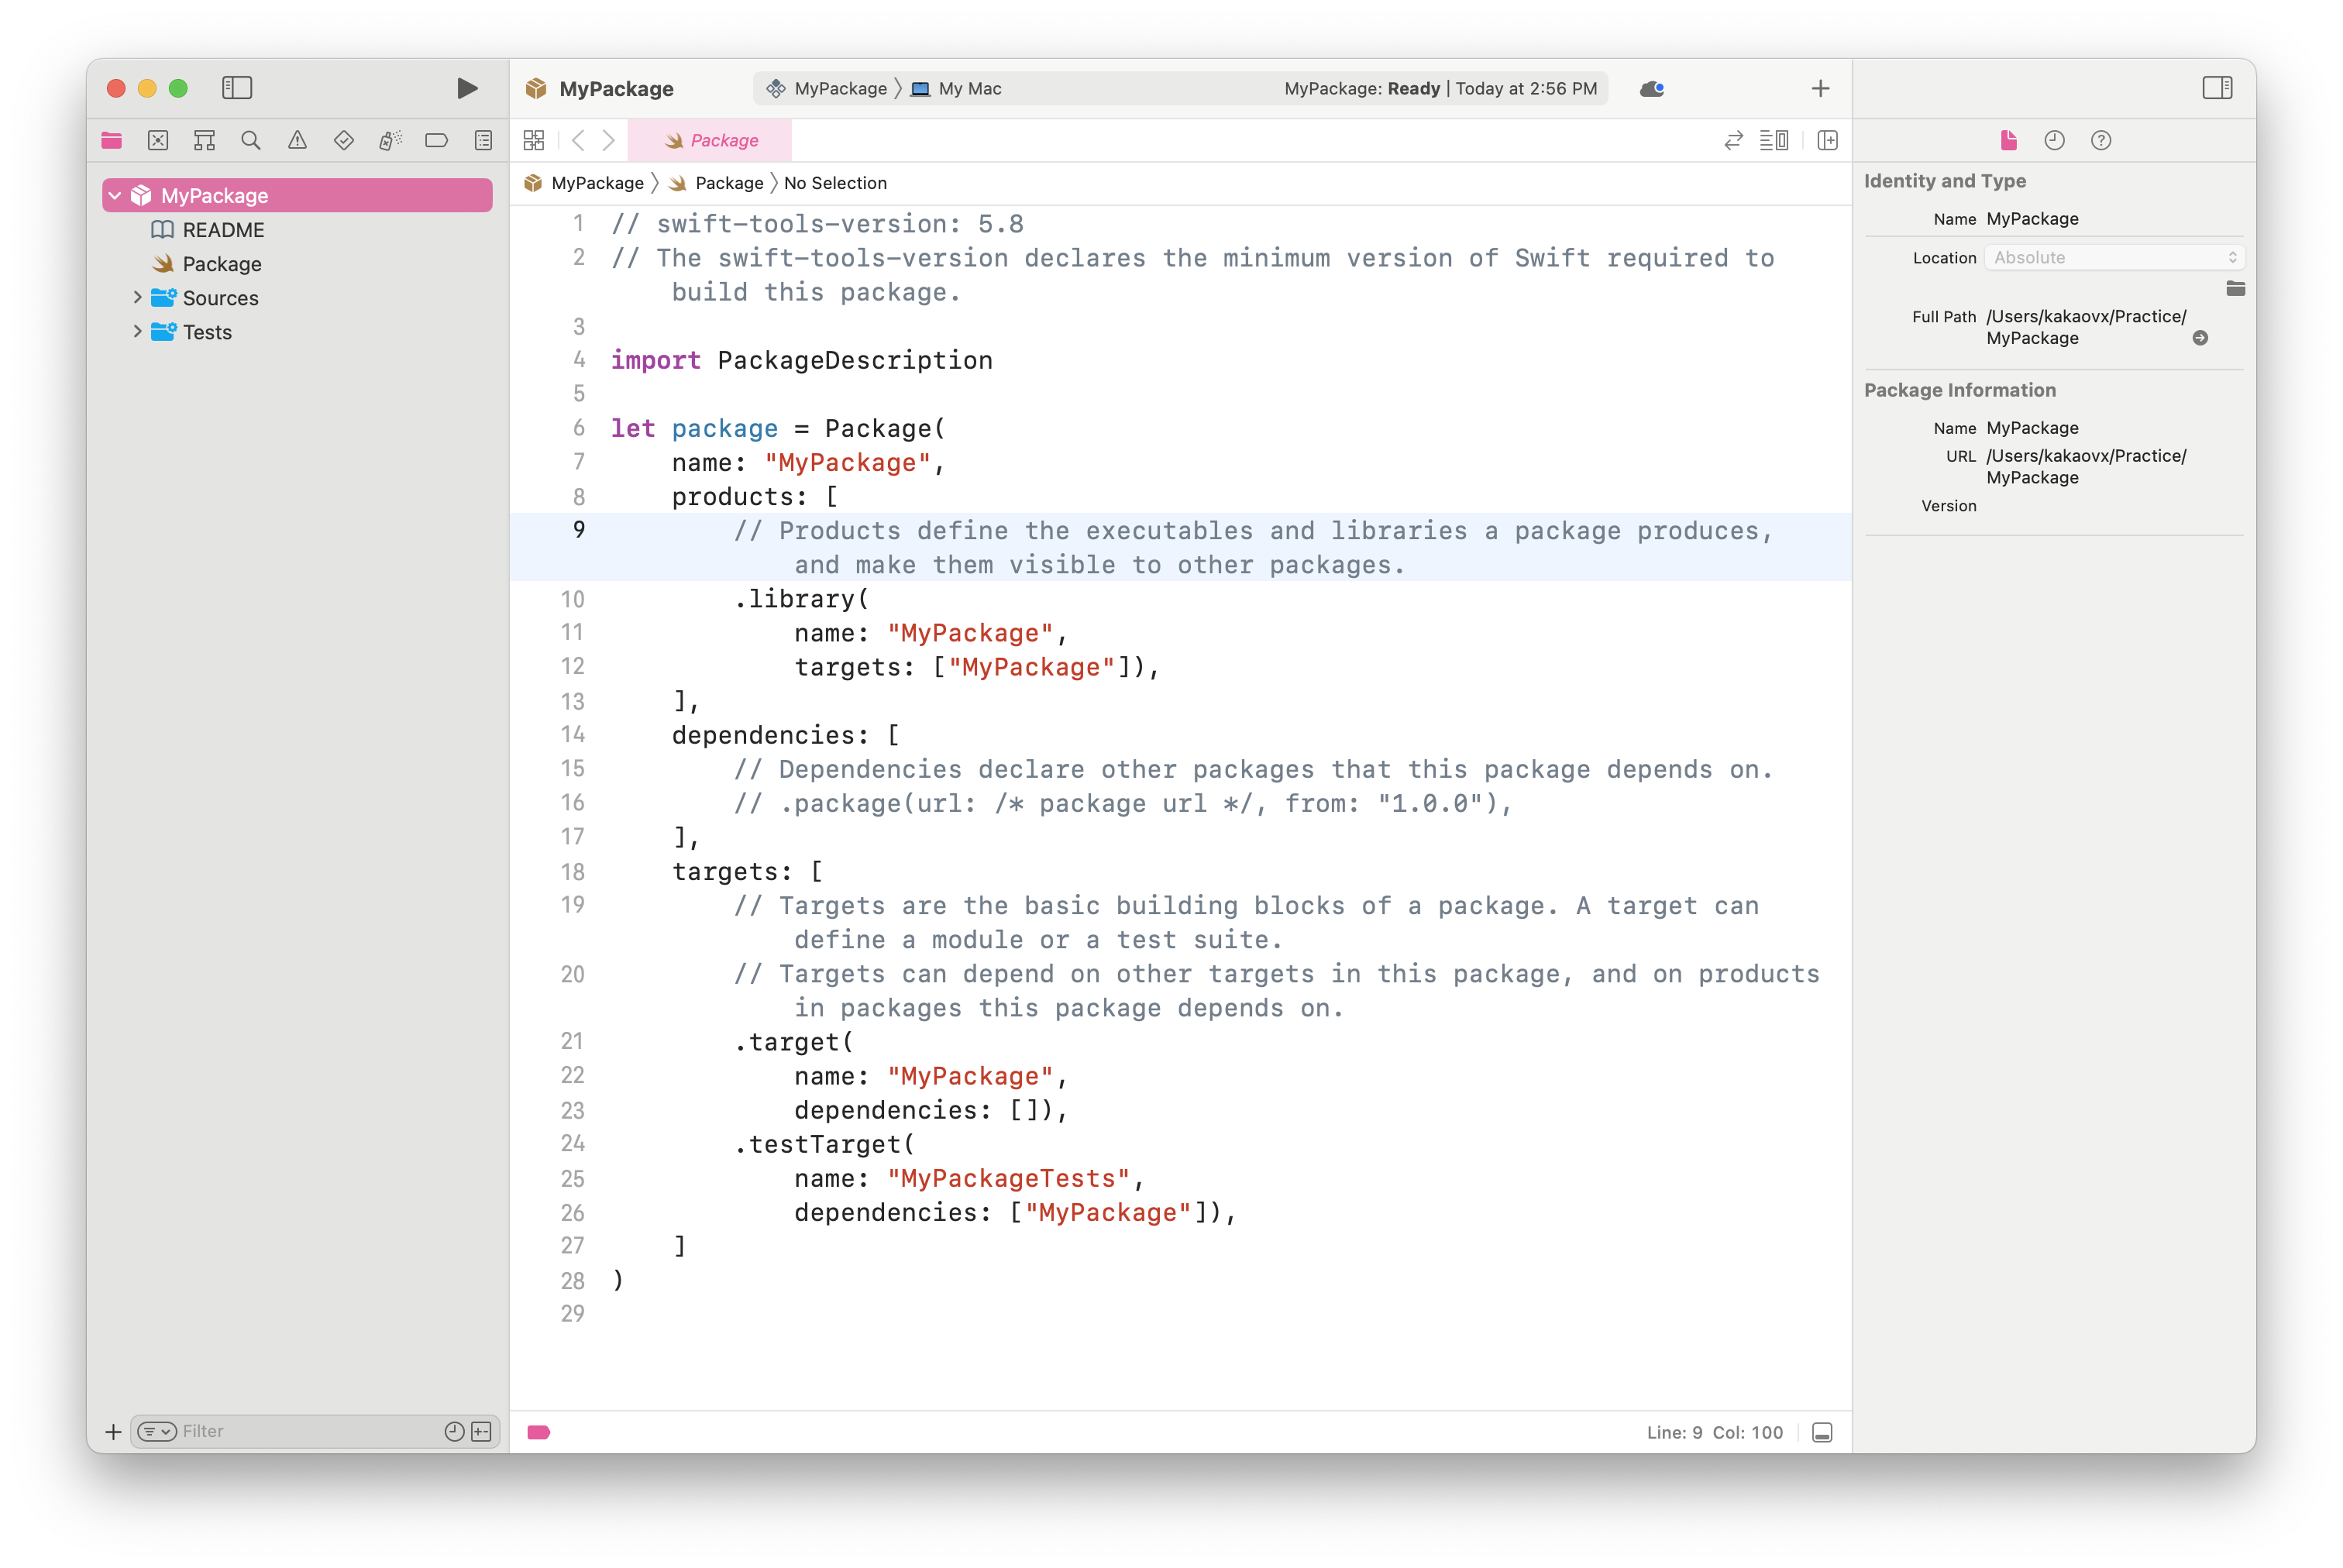Open the Report navigator
Image resolution: width=2343 pixels, height=1568 pixels.
coord(483,140)
